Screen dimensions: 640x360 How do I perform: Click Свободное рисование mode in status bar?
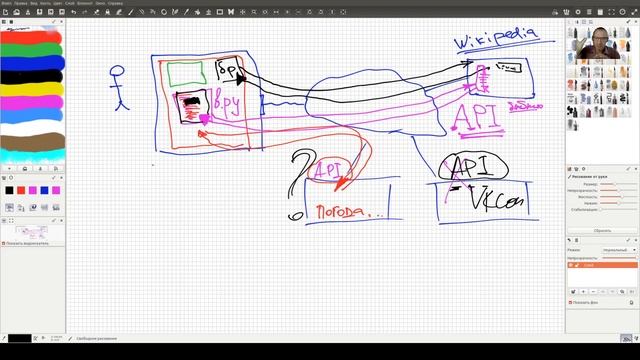tap(97, 338)
